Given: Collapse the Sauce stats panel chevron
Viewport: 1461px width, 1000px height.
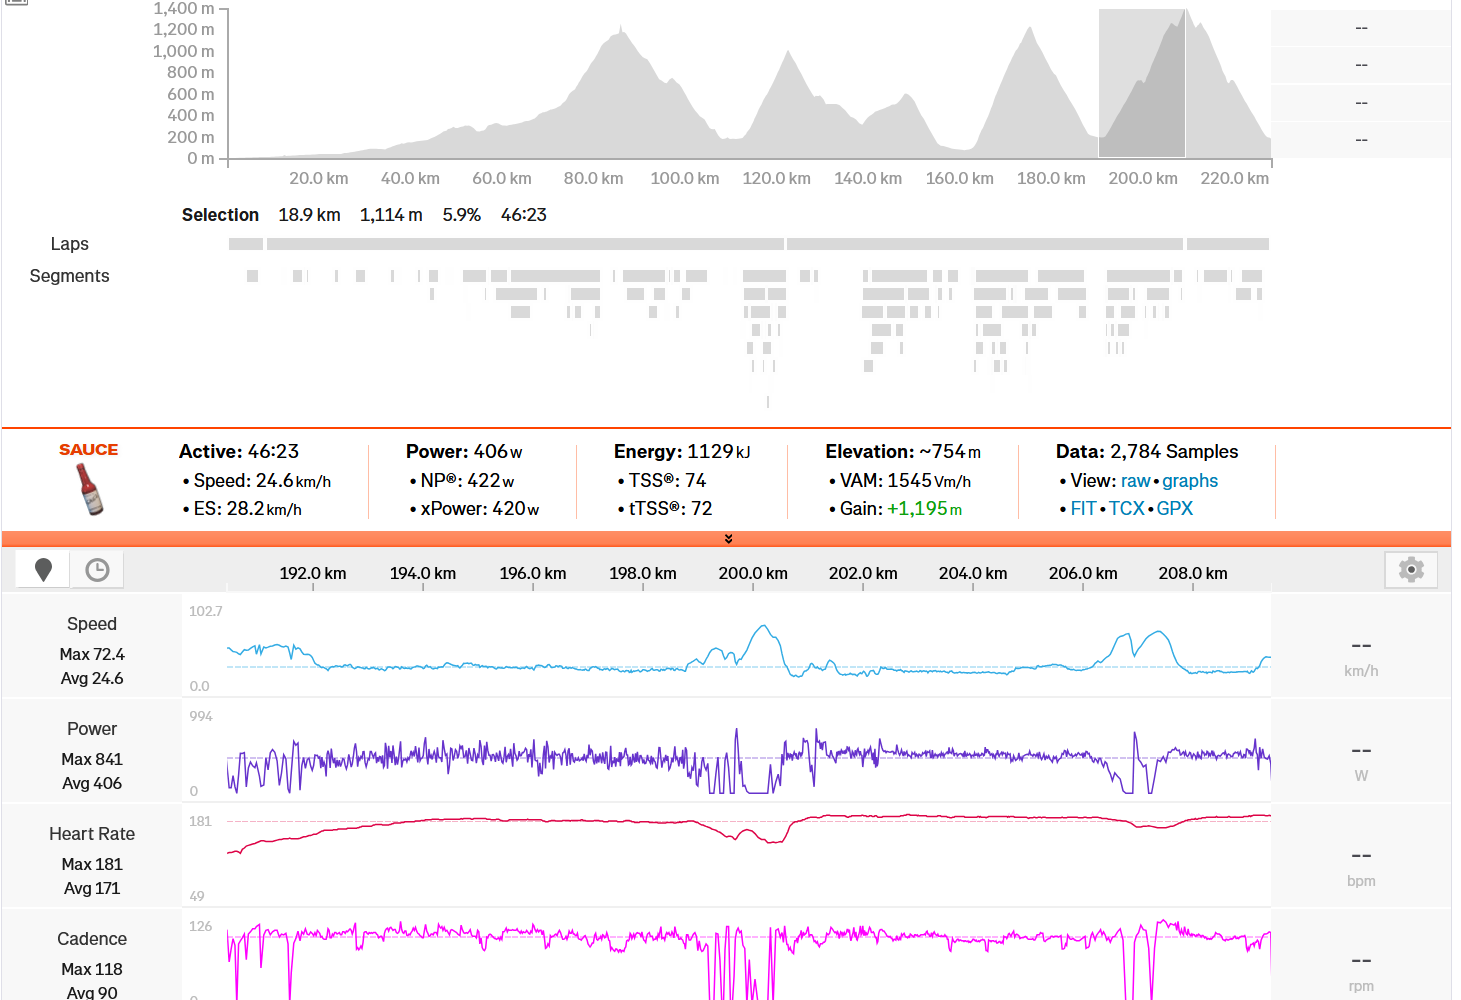Looking at the screenshot, I should [x=728, y=539].
